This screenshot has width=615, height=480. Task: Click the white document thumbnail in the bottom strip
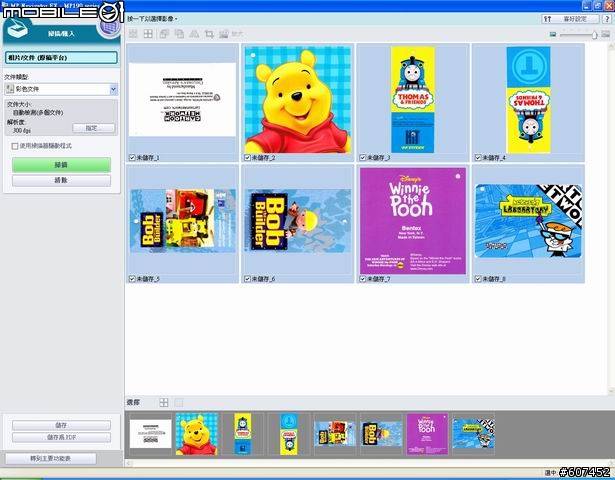point(151,434)
